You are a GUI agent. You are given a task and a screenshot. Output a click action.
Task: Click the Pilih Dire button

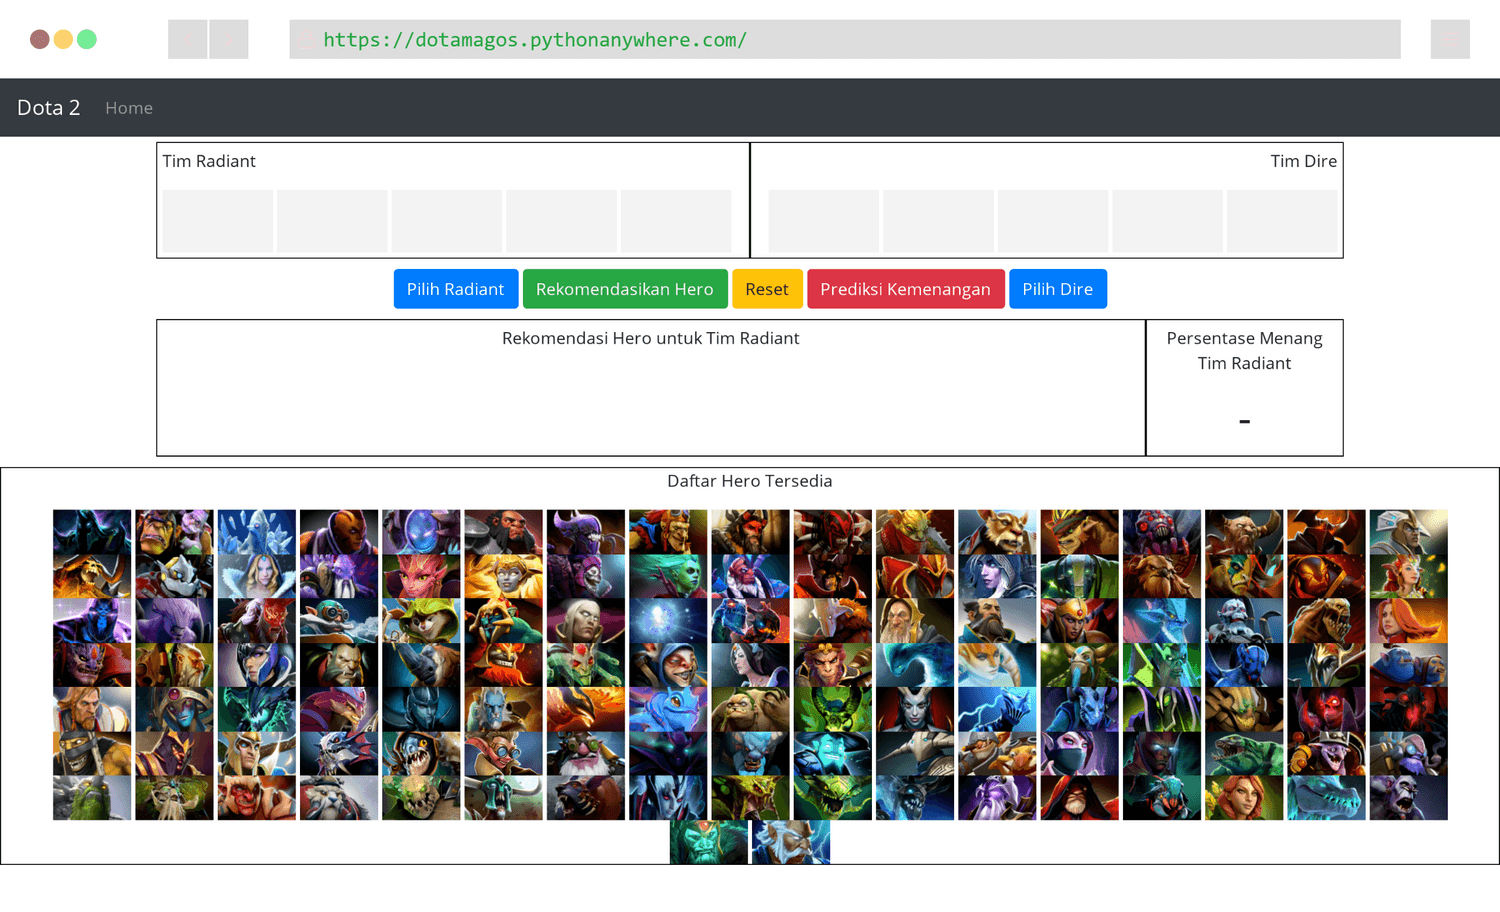tap(1057, 289)
